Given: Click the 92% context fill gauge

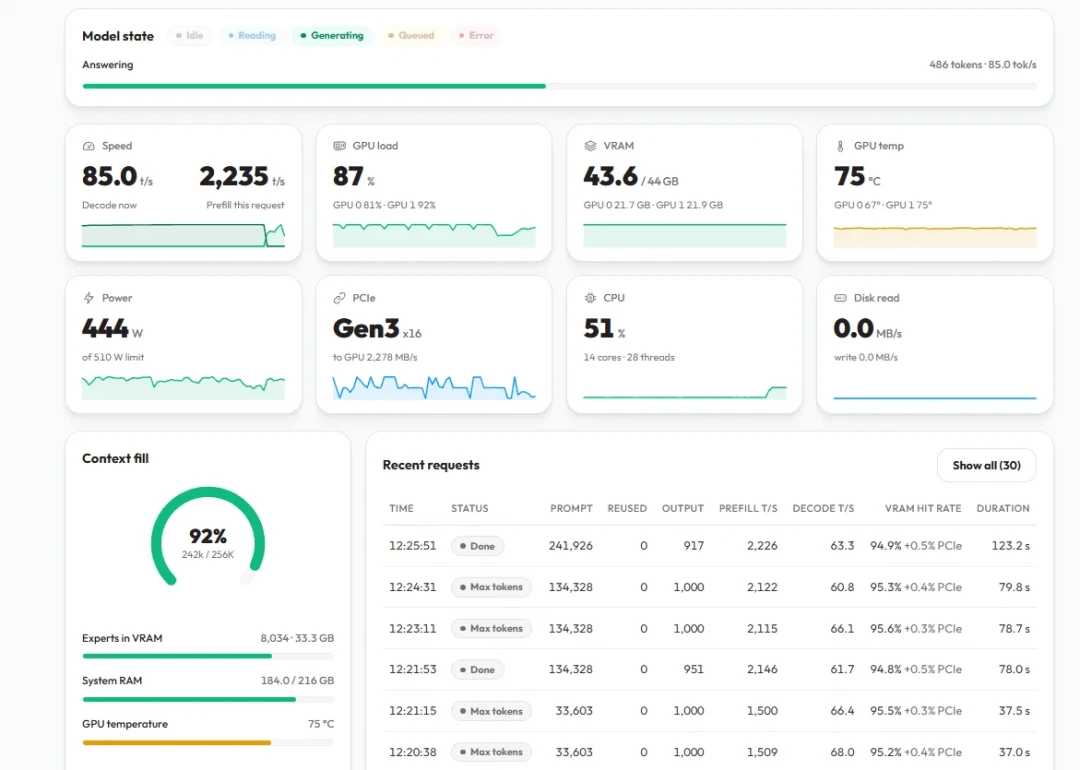Looking at the screenshot, I should coord(208,537).
